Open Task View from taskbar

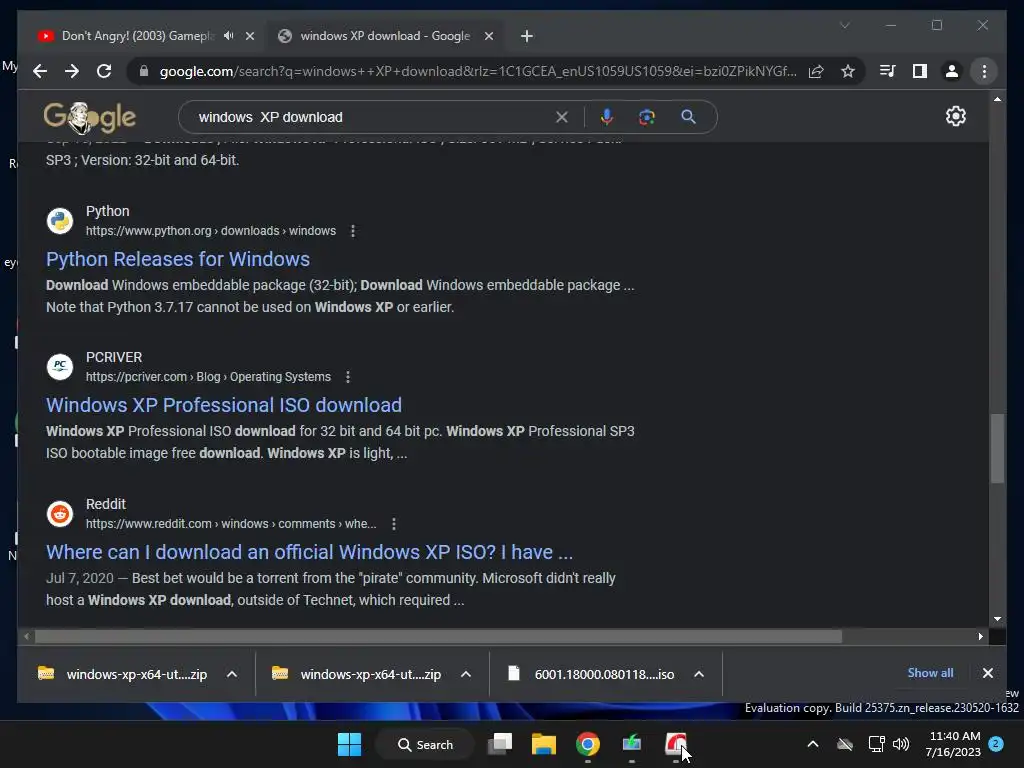coord(500,744)
